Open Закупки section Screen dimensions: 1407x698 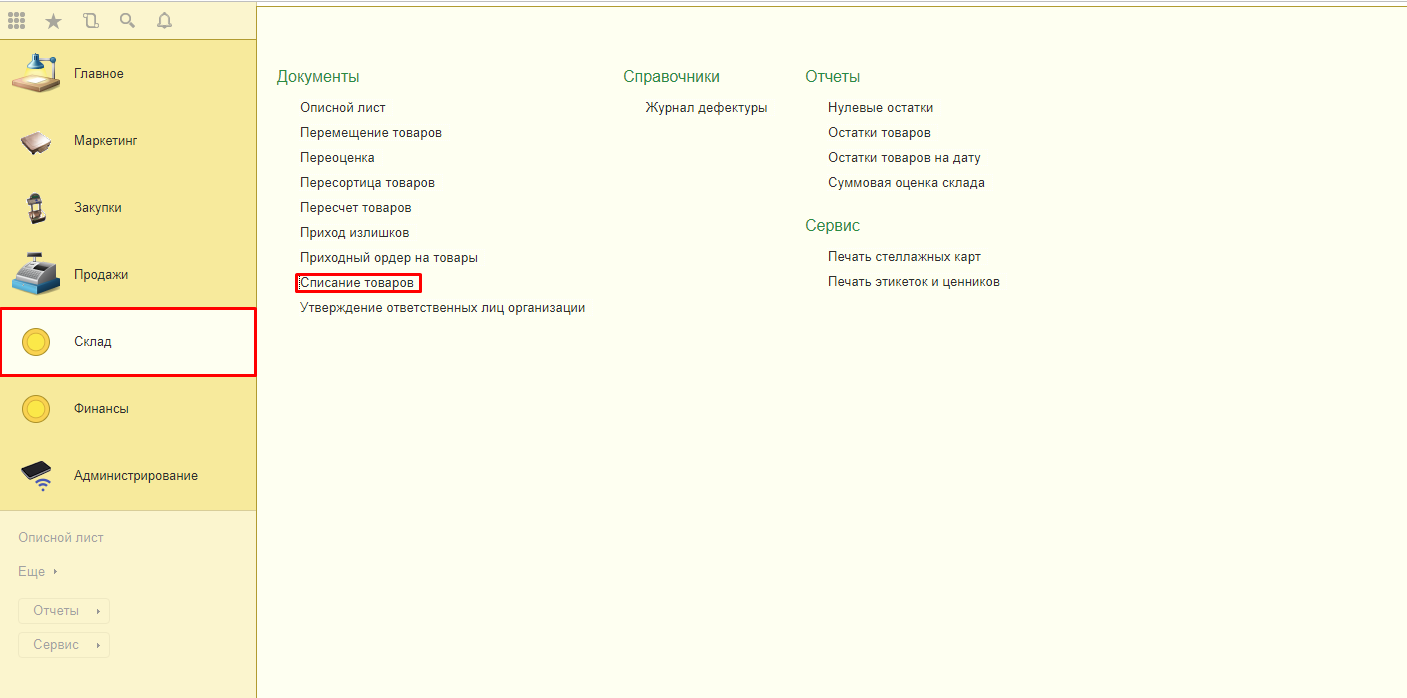[97, 208]
